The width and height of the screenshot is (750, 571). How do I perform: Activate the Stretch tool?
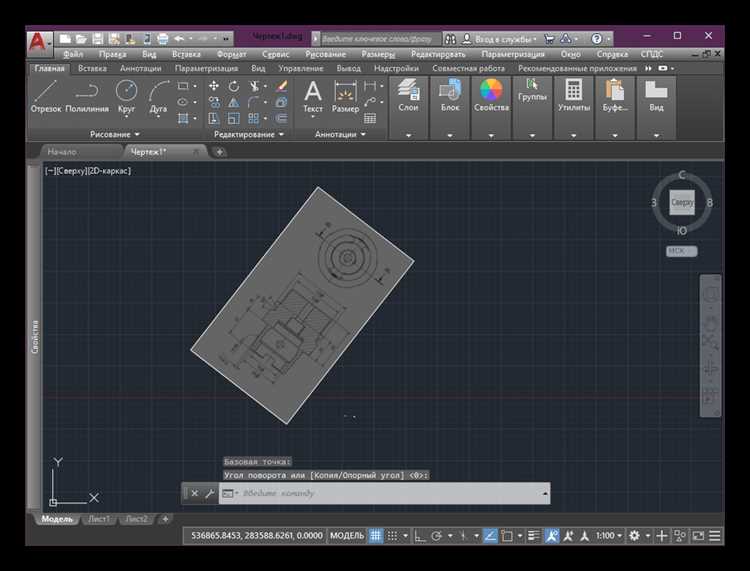[x=213, y=118]
